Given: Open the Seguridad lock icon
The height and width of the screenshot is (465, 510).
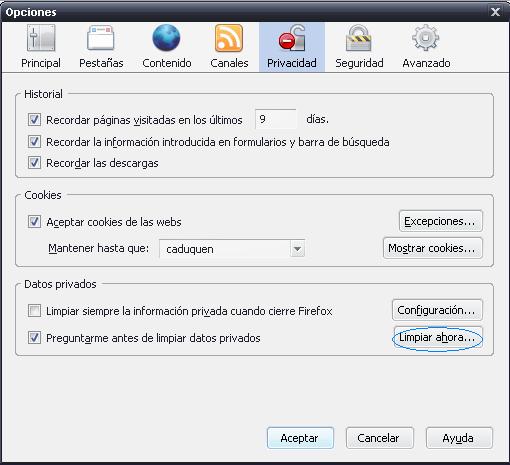Looking at the screenshot, I should pyautogui.click(x=359, y=38).
